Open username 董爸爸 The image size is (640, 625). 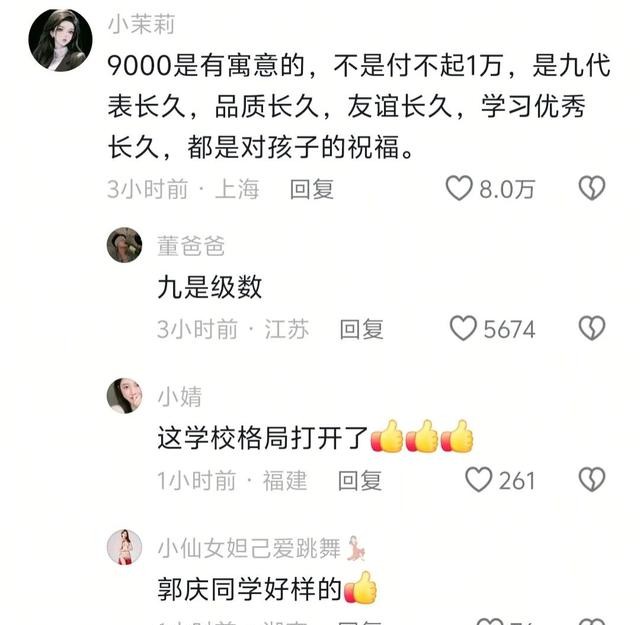click(x=191, y=246)
